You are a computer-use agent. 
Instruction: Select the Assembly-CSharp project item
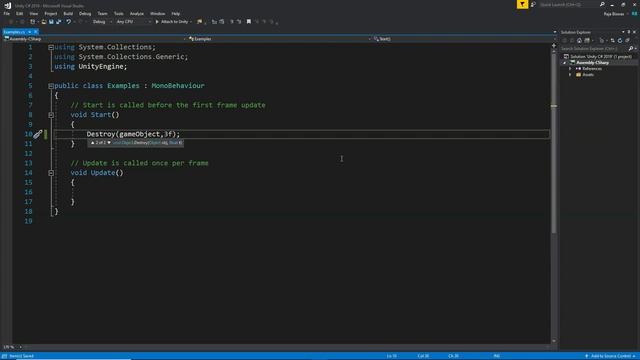click(x=592, y=62)
